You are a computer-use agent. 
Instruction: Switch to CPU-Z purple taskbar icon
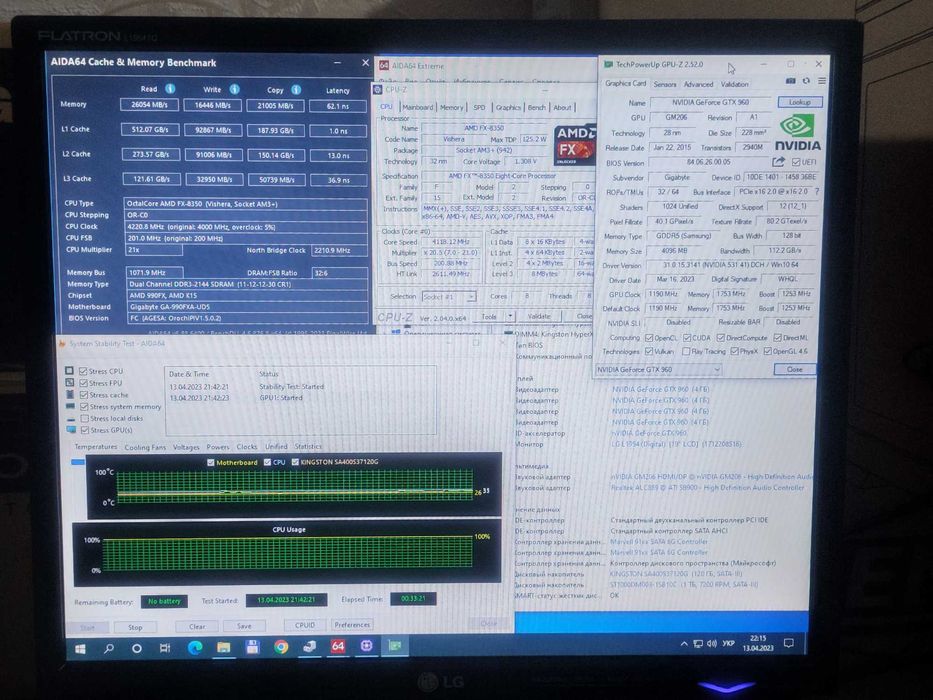tap(367, 646)
